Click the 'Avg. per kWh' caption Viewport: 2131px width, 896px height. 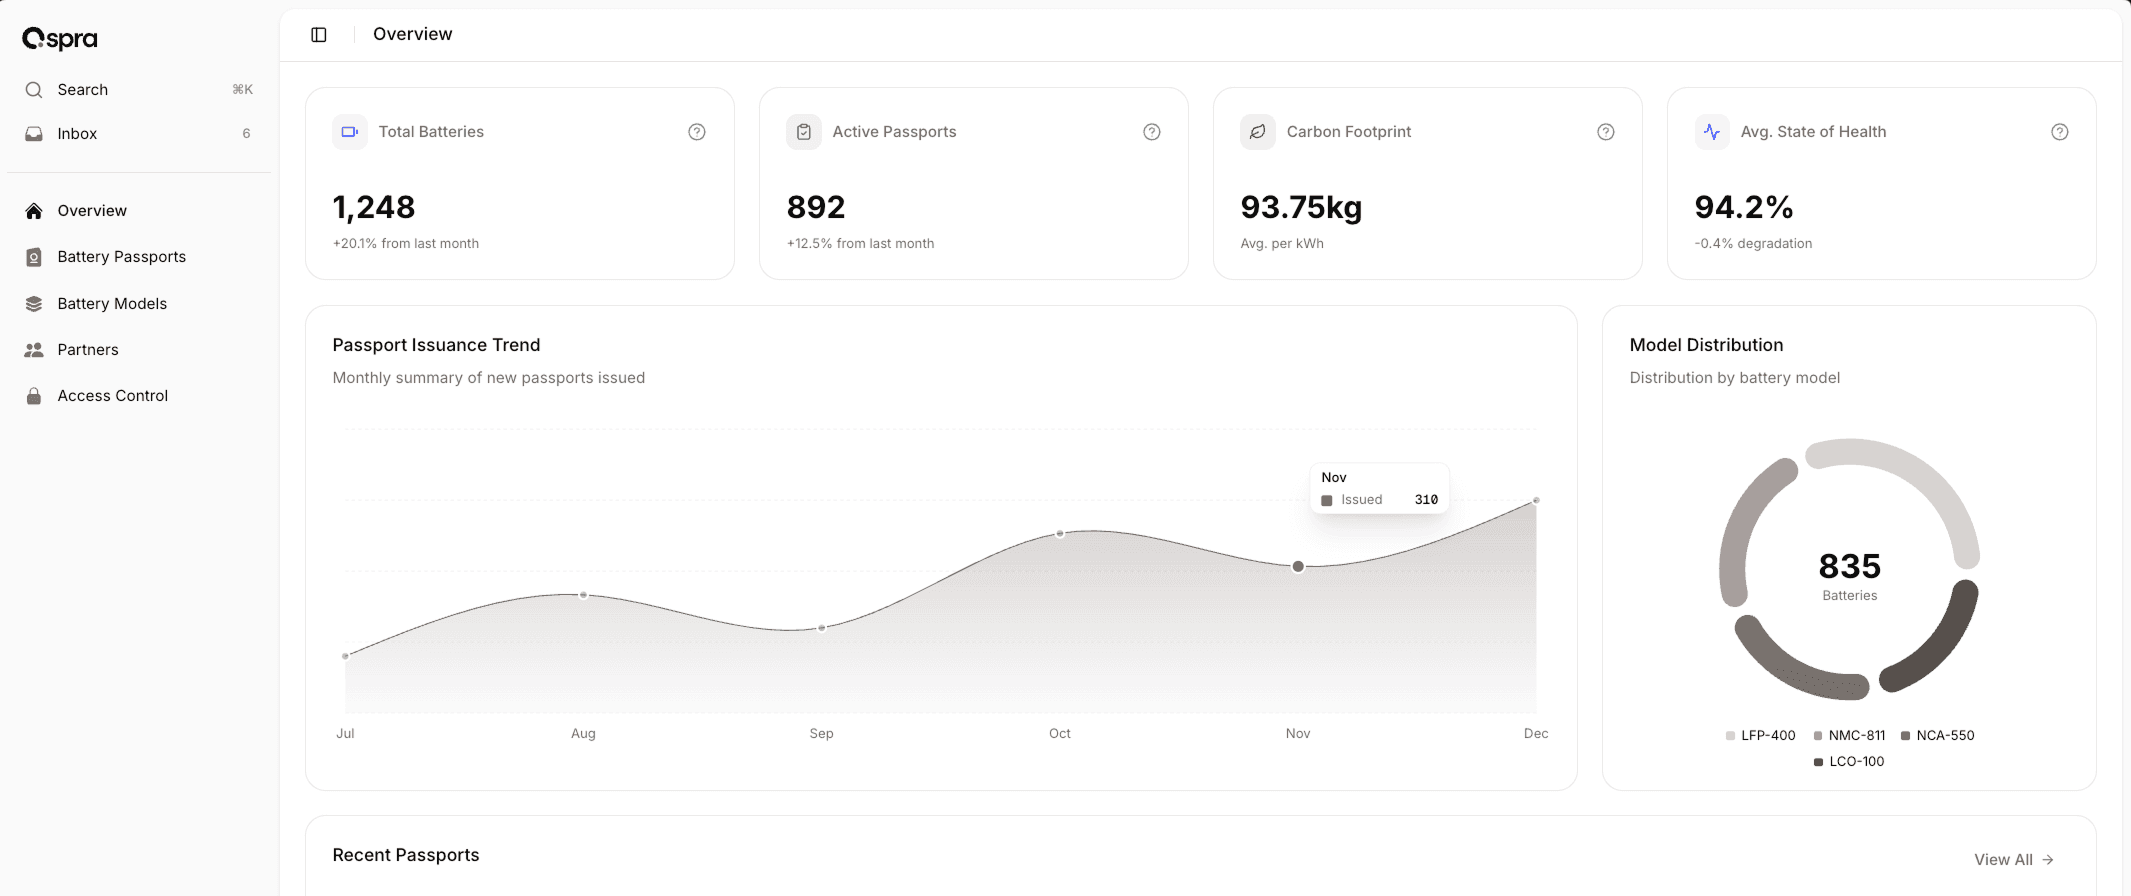pyautogui.click(x=1282, y=244)
